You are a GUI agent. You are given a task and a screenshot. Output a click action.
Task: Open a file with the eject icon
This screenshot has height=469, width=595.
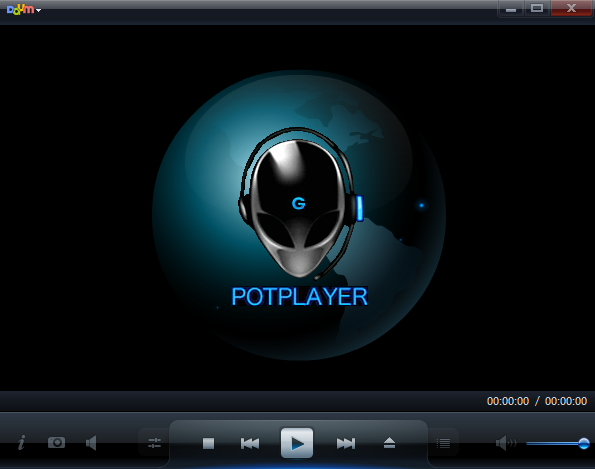[x=389, y=443]
